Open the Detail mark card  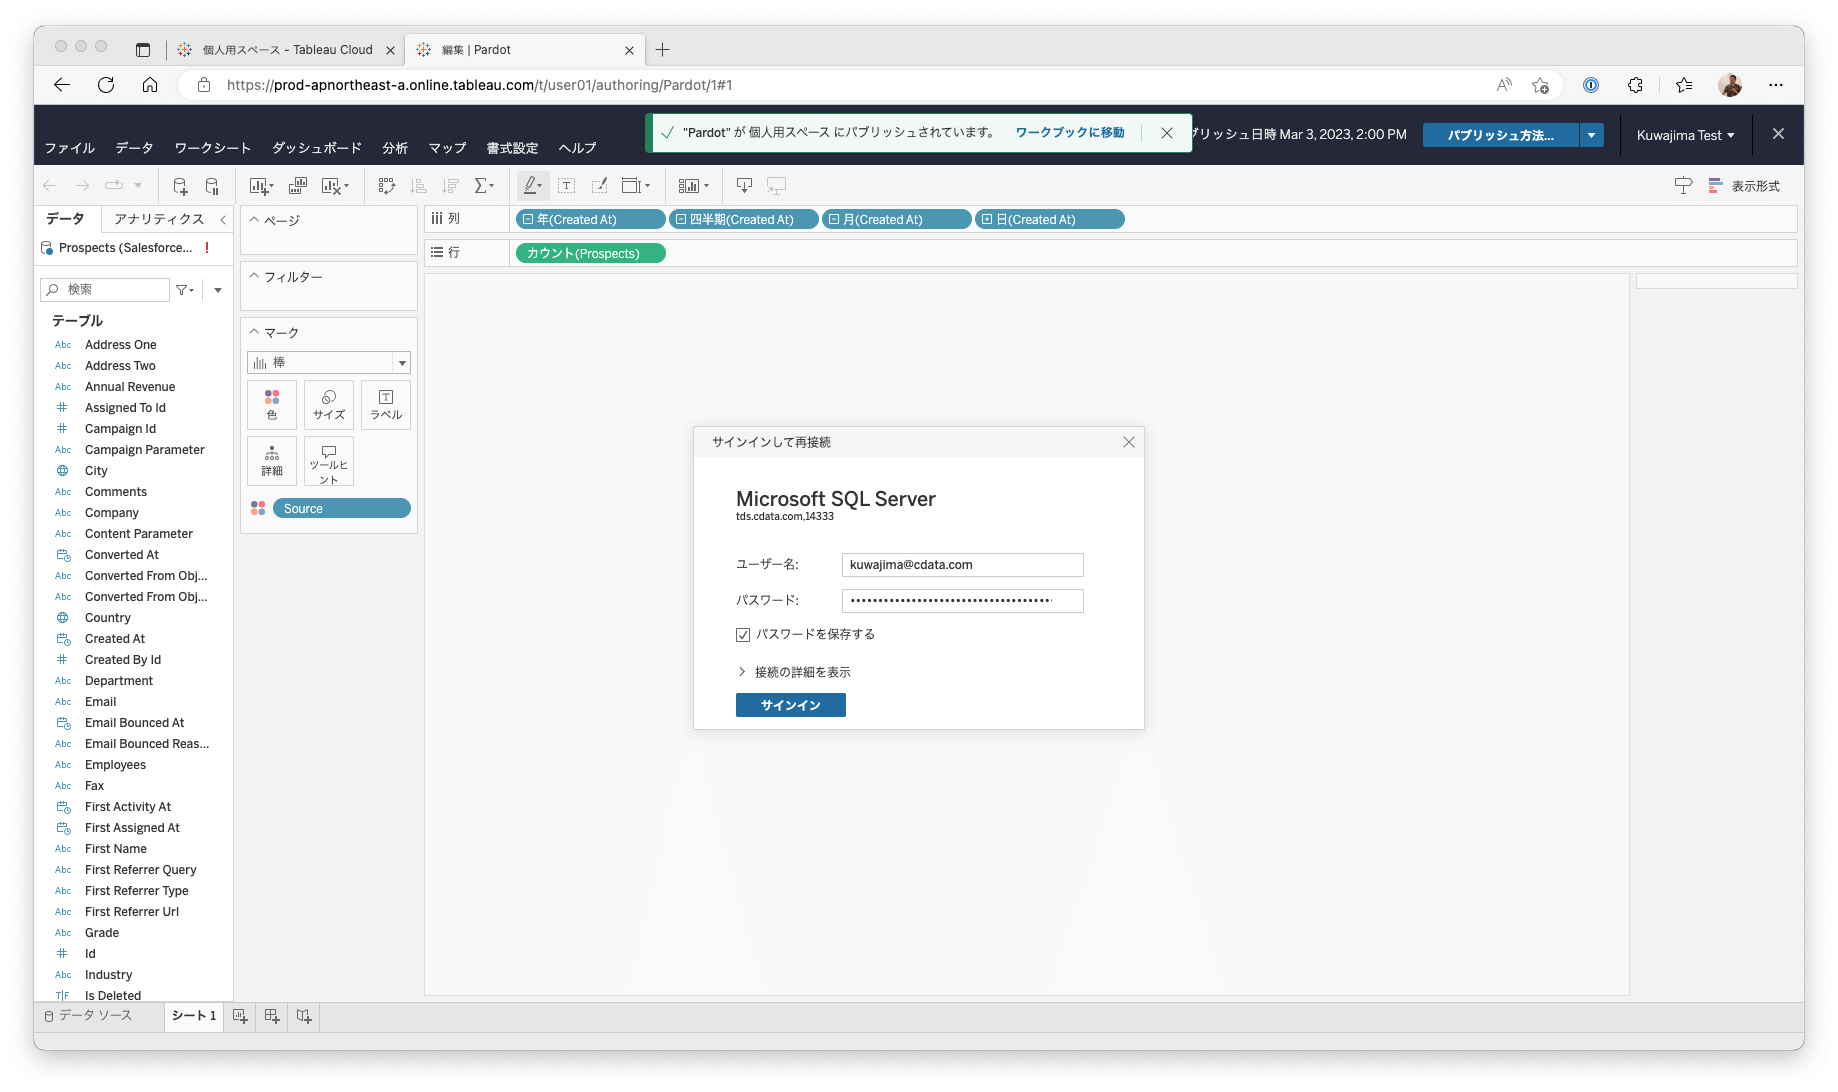(x=272, y=461)
